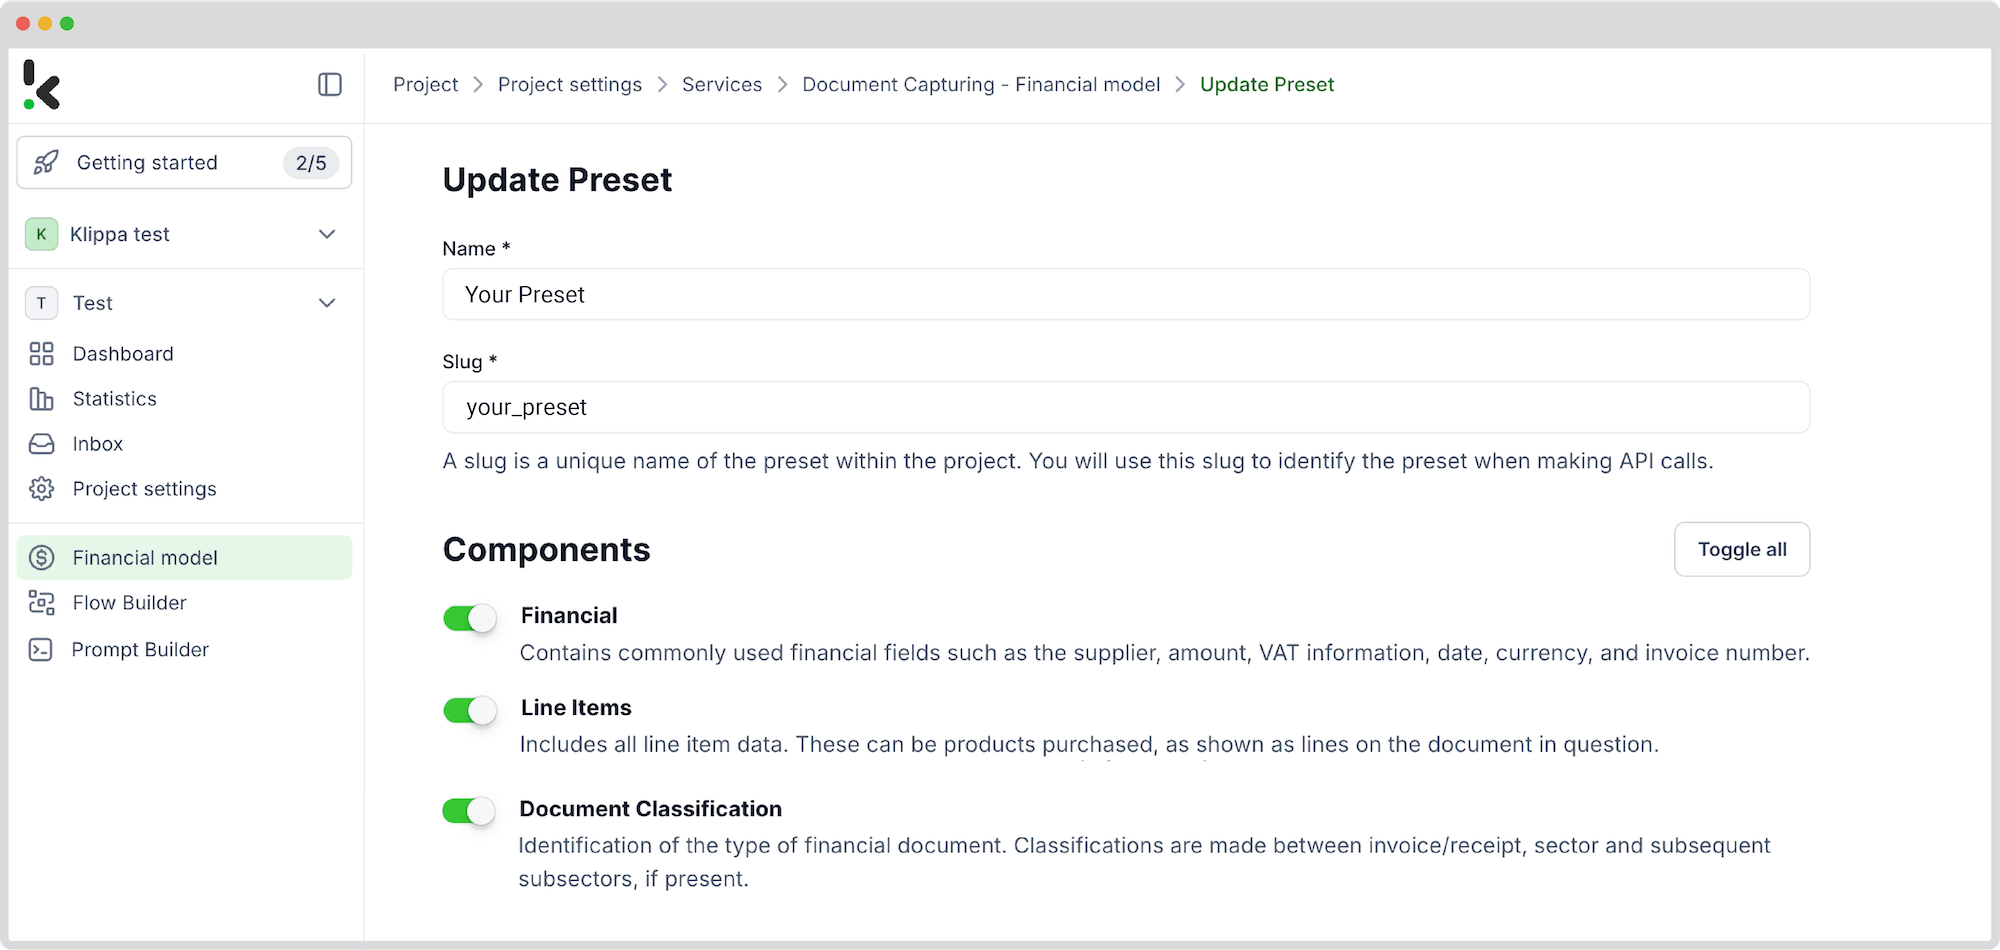Click the Project settings gear icon
2000x950 pixels.
(x=41, y=489)
